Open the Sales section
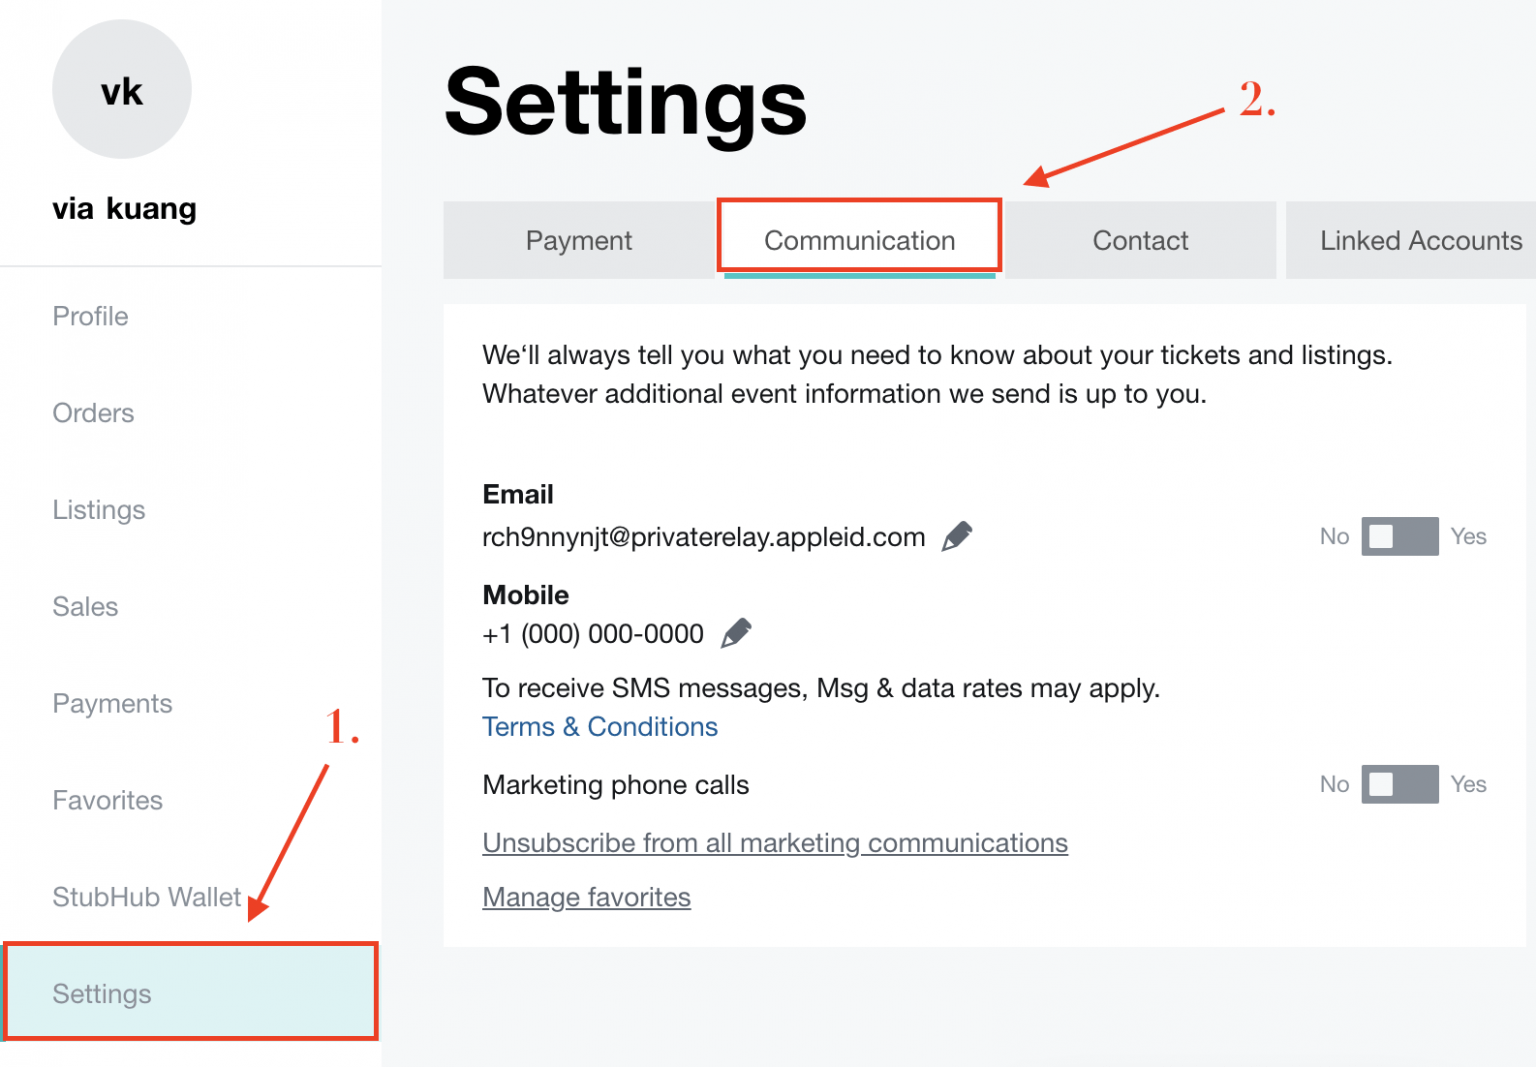Screen dimensions: 1536x1067 85,607
